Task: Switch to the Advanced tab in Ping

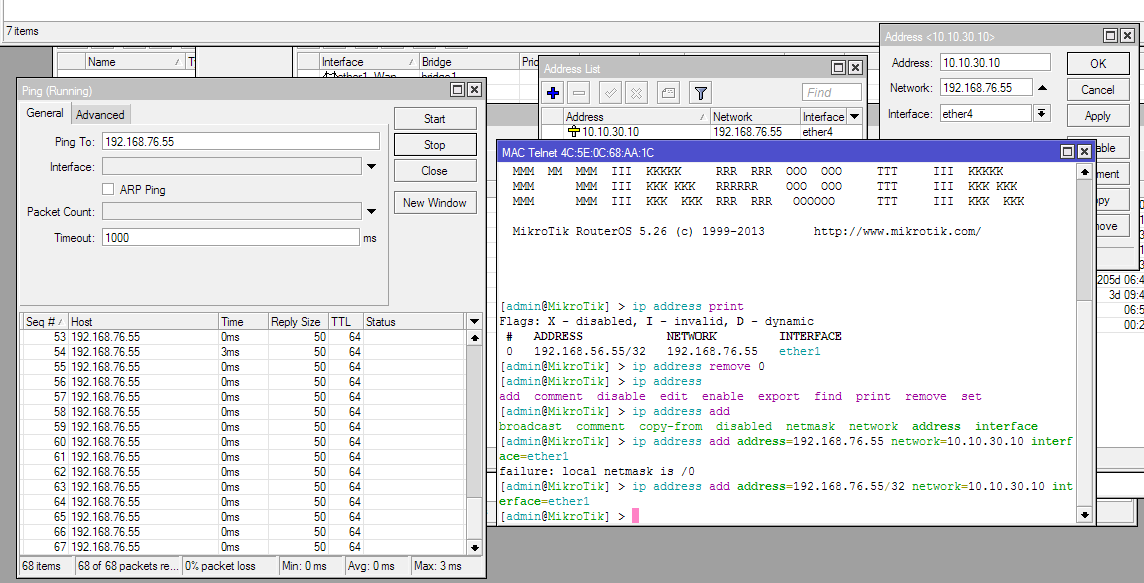Action: (100, 113)
